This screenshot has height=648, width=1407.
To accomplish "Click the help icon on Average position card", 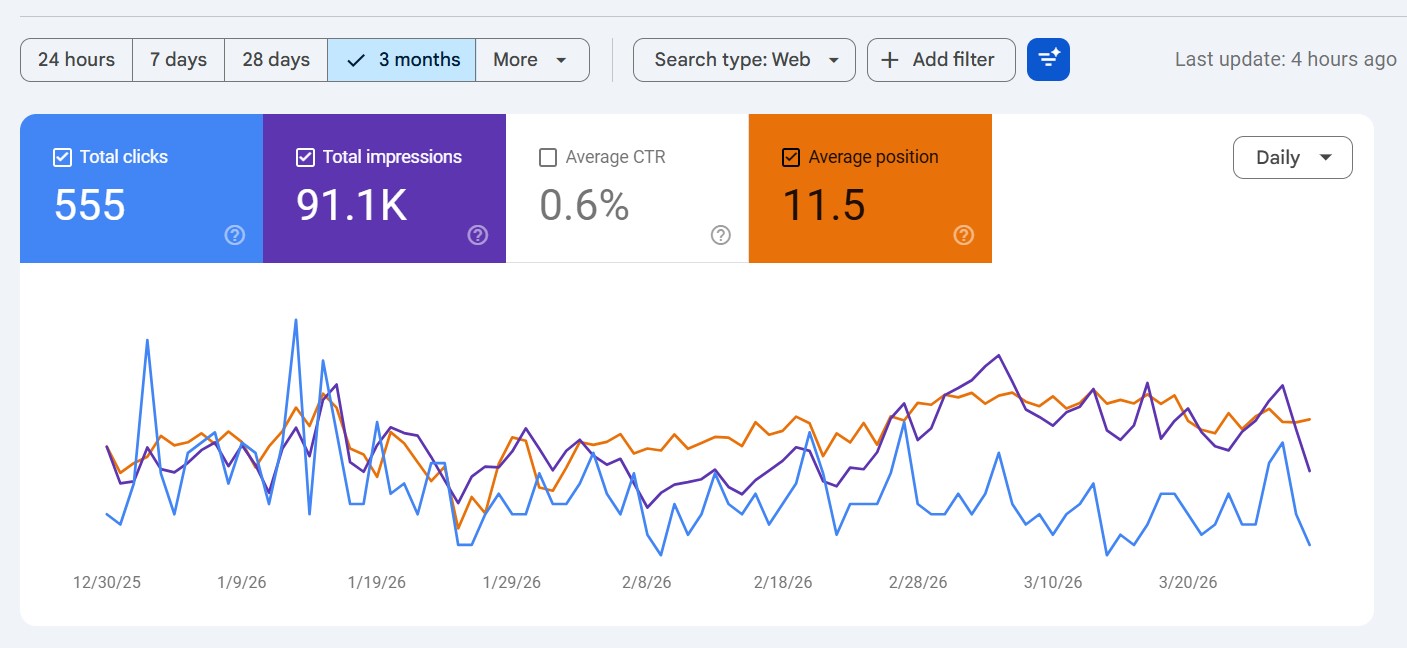I will click(x=963, y=235).
